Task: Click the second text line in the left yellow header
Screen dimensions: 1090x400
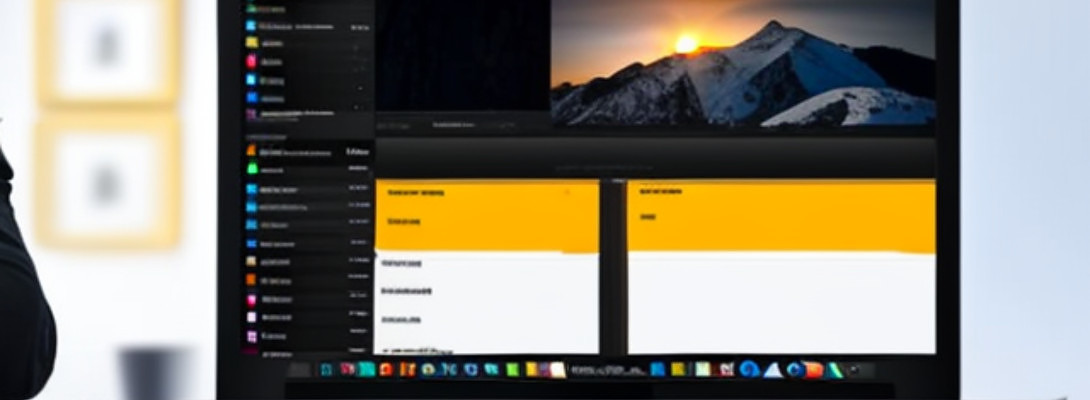Action: pos(404,221)
